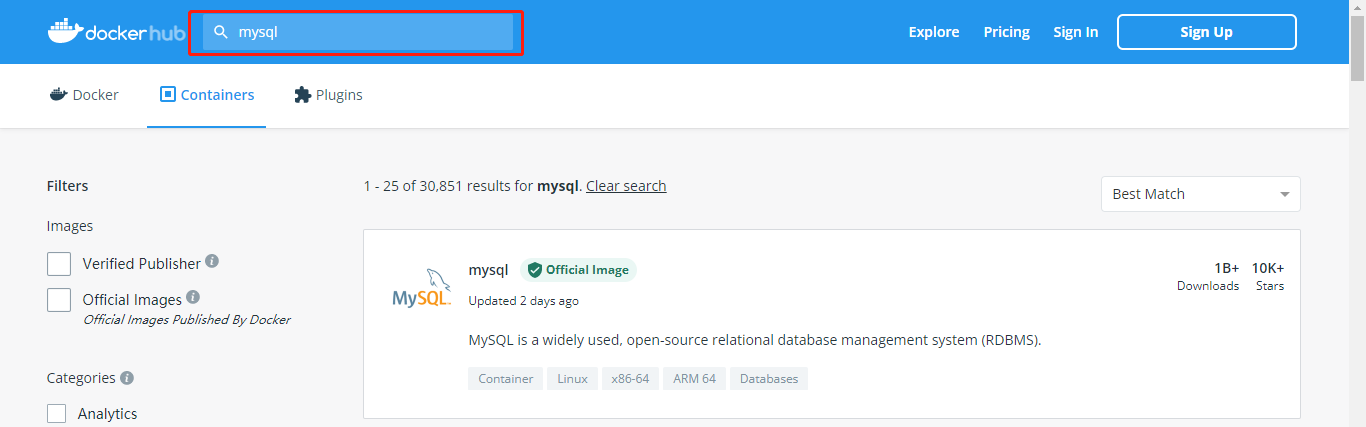This screenshot has height=427, width=1366.
Task: Click the x86-64 tag chip
Action: (630, 379)
